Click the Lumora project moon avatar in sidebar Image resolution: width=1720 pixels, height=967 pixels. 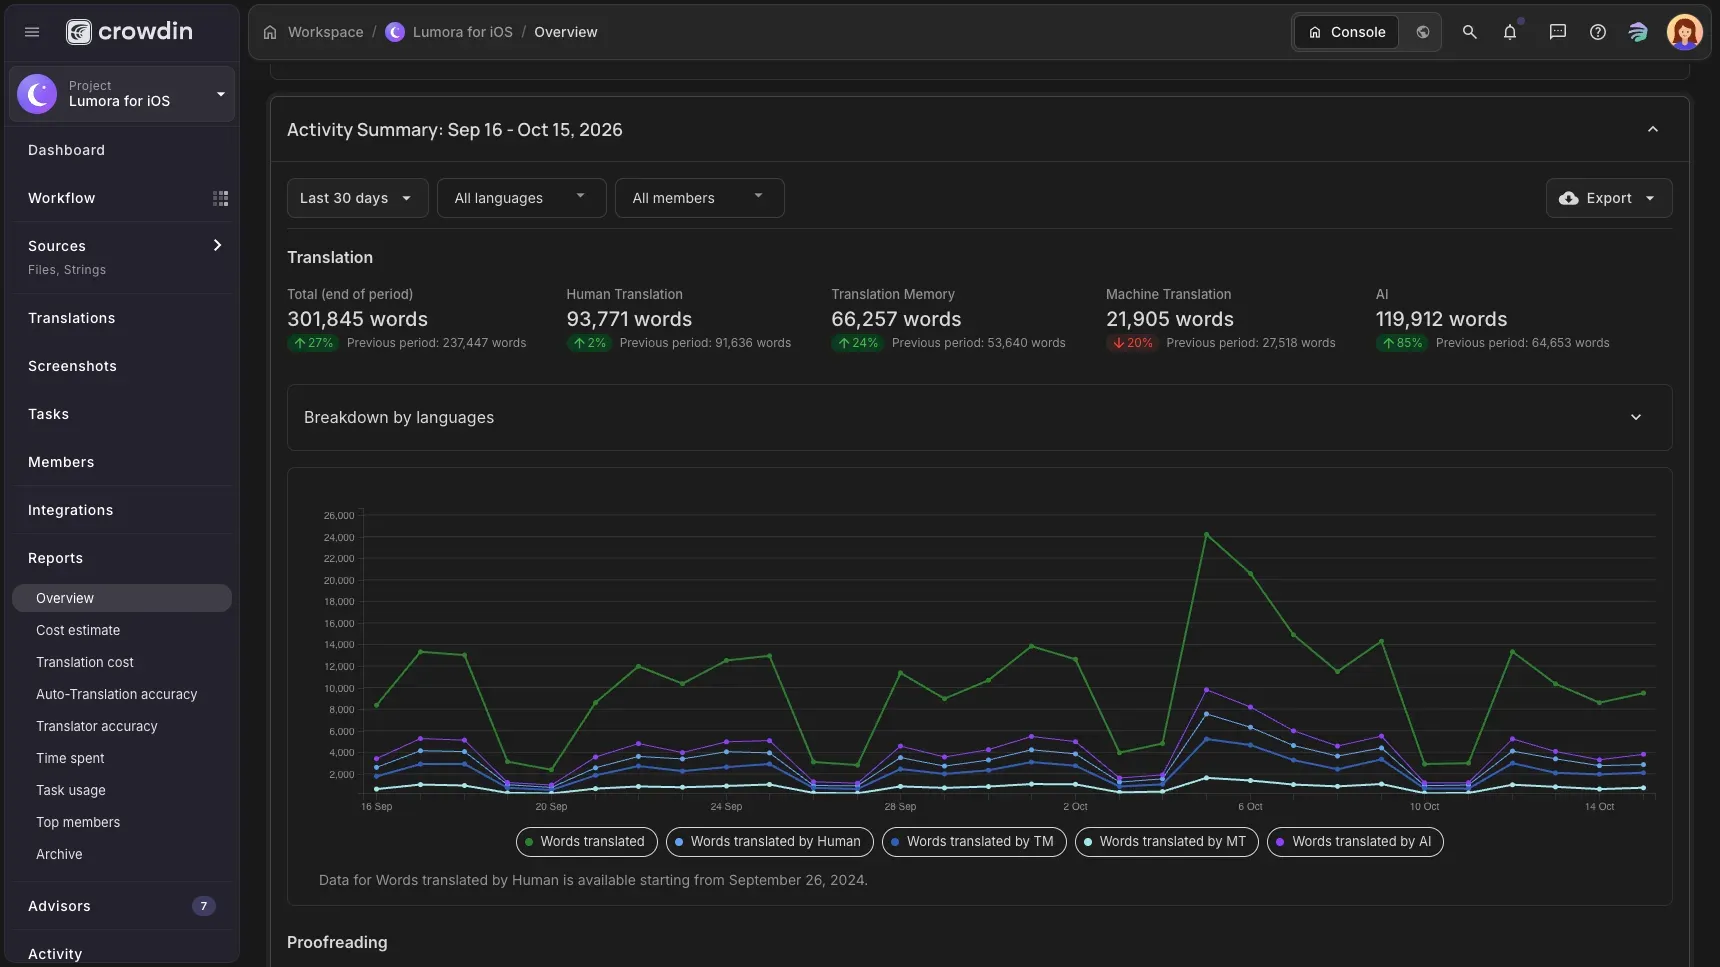coord(37,94)
